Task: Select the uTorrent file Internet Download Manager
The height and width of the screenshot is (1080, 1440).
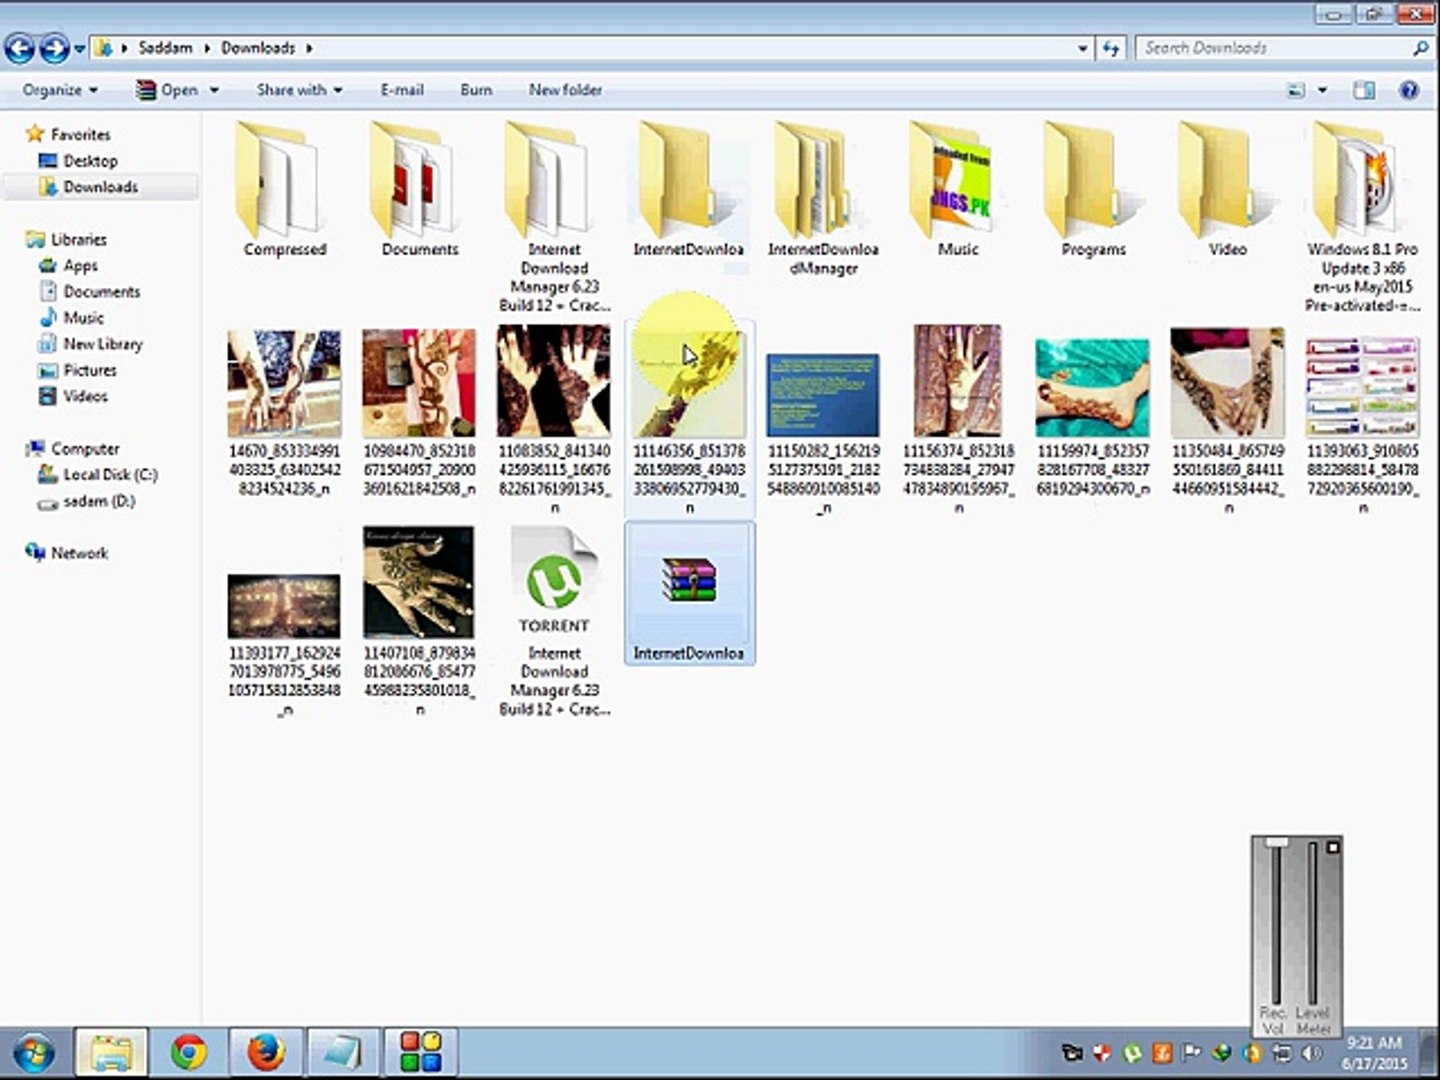Action: tap(554, 620)
